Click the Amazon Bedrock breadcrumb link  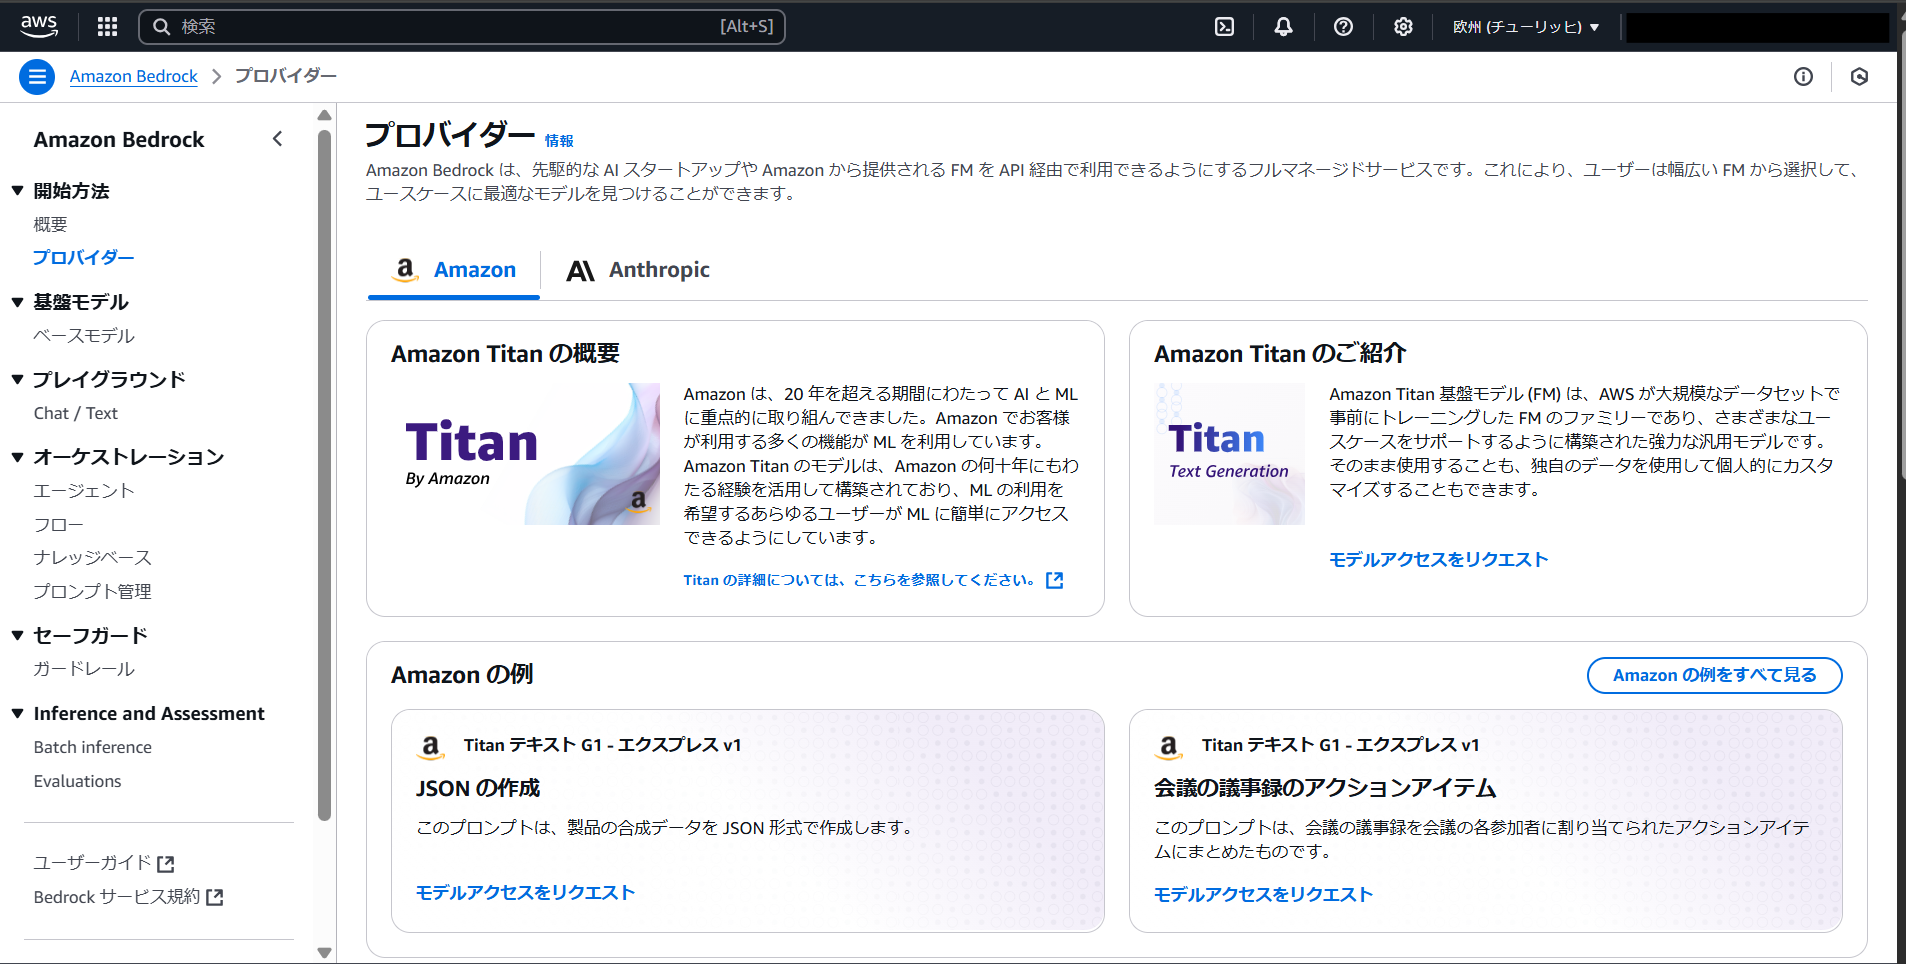click(x=134, y=76)
